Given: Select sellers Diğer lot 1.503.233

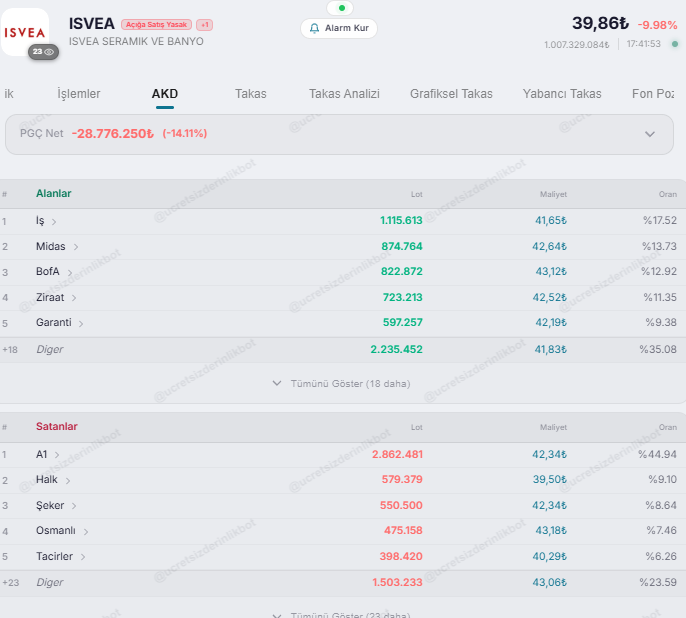Looking at the screenshot, I should coord(397,583).
